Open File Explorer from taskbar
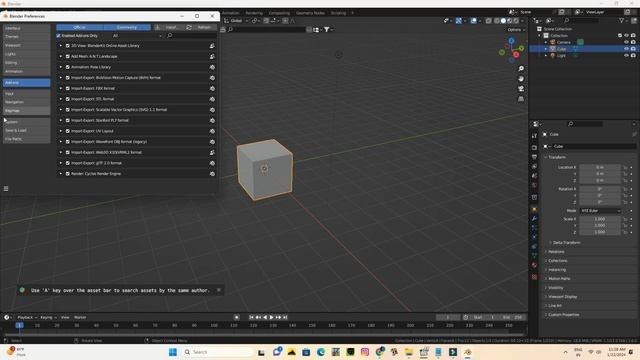This screenshot has height=360, width=640. click(409, 352)
